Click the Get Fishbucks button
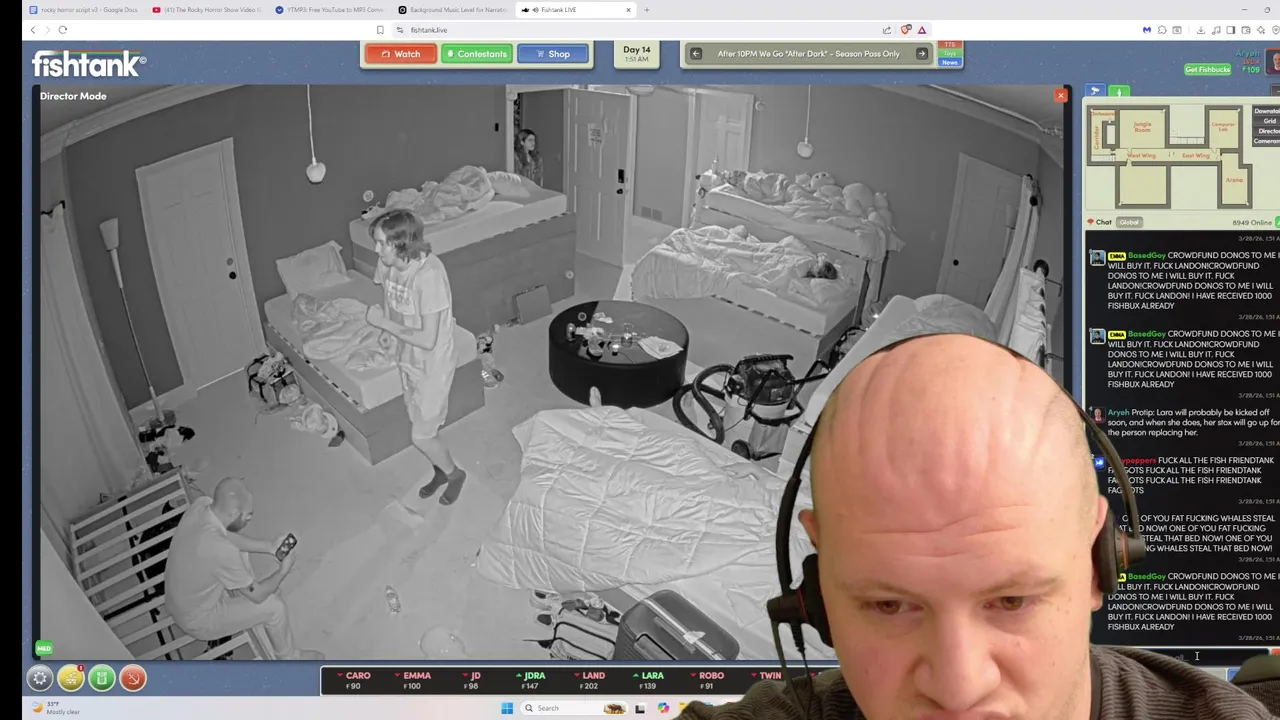Viewport: 1280px width, 720px height. coord(1207,70)
